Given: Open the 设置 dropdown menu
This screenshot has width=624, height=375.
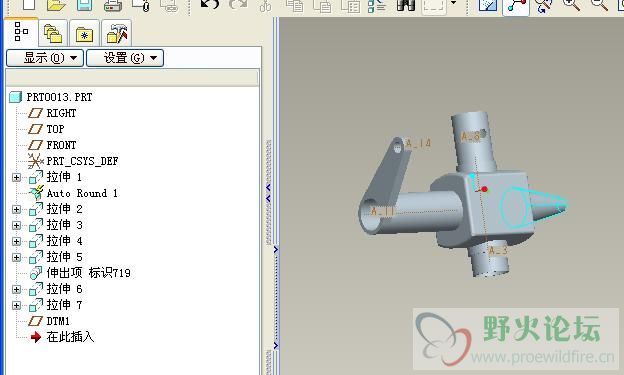Looking at the screenshot, I should 125,58.
